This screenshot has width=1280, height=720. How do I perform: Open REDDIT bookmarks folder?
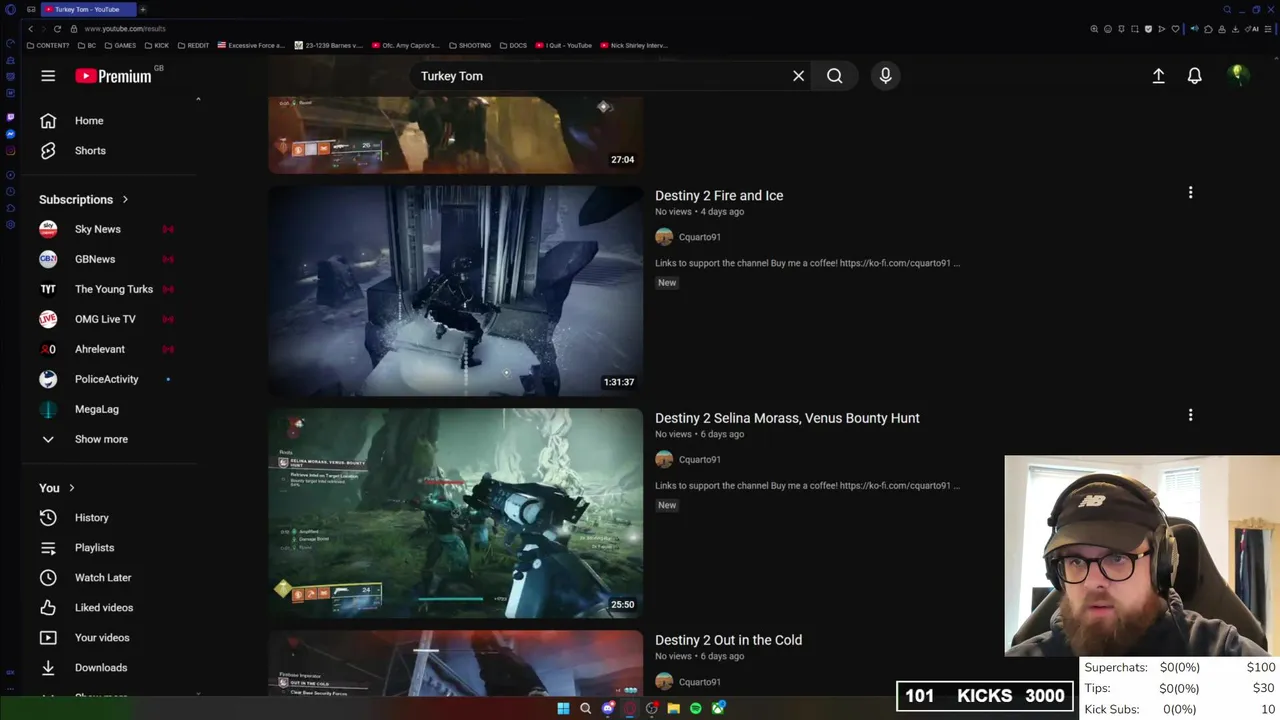tap(194, 45)
